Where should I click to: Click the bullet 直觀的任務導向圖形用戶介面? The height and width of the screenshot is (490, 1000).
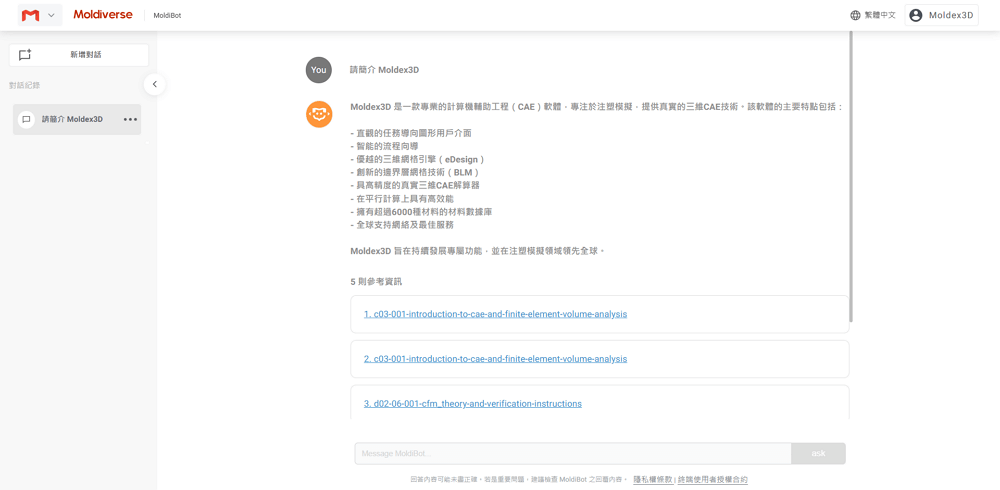tap(411, 133)
